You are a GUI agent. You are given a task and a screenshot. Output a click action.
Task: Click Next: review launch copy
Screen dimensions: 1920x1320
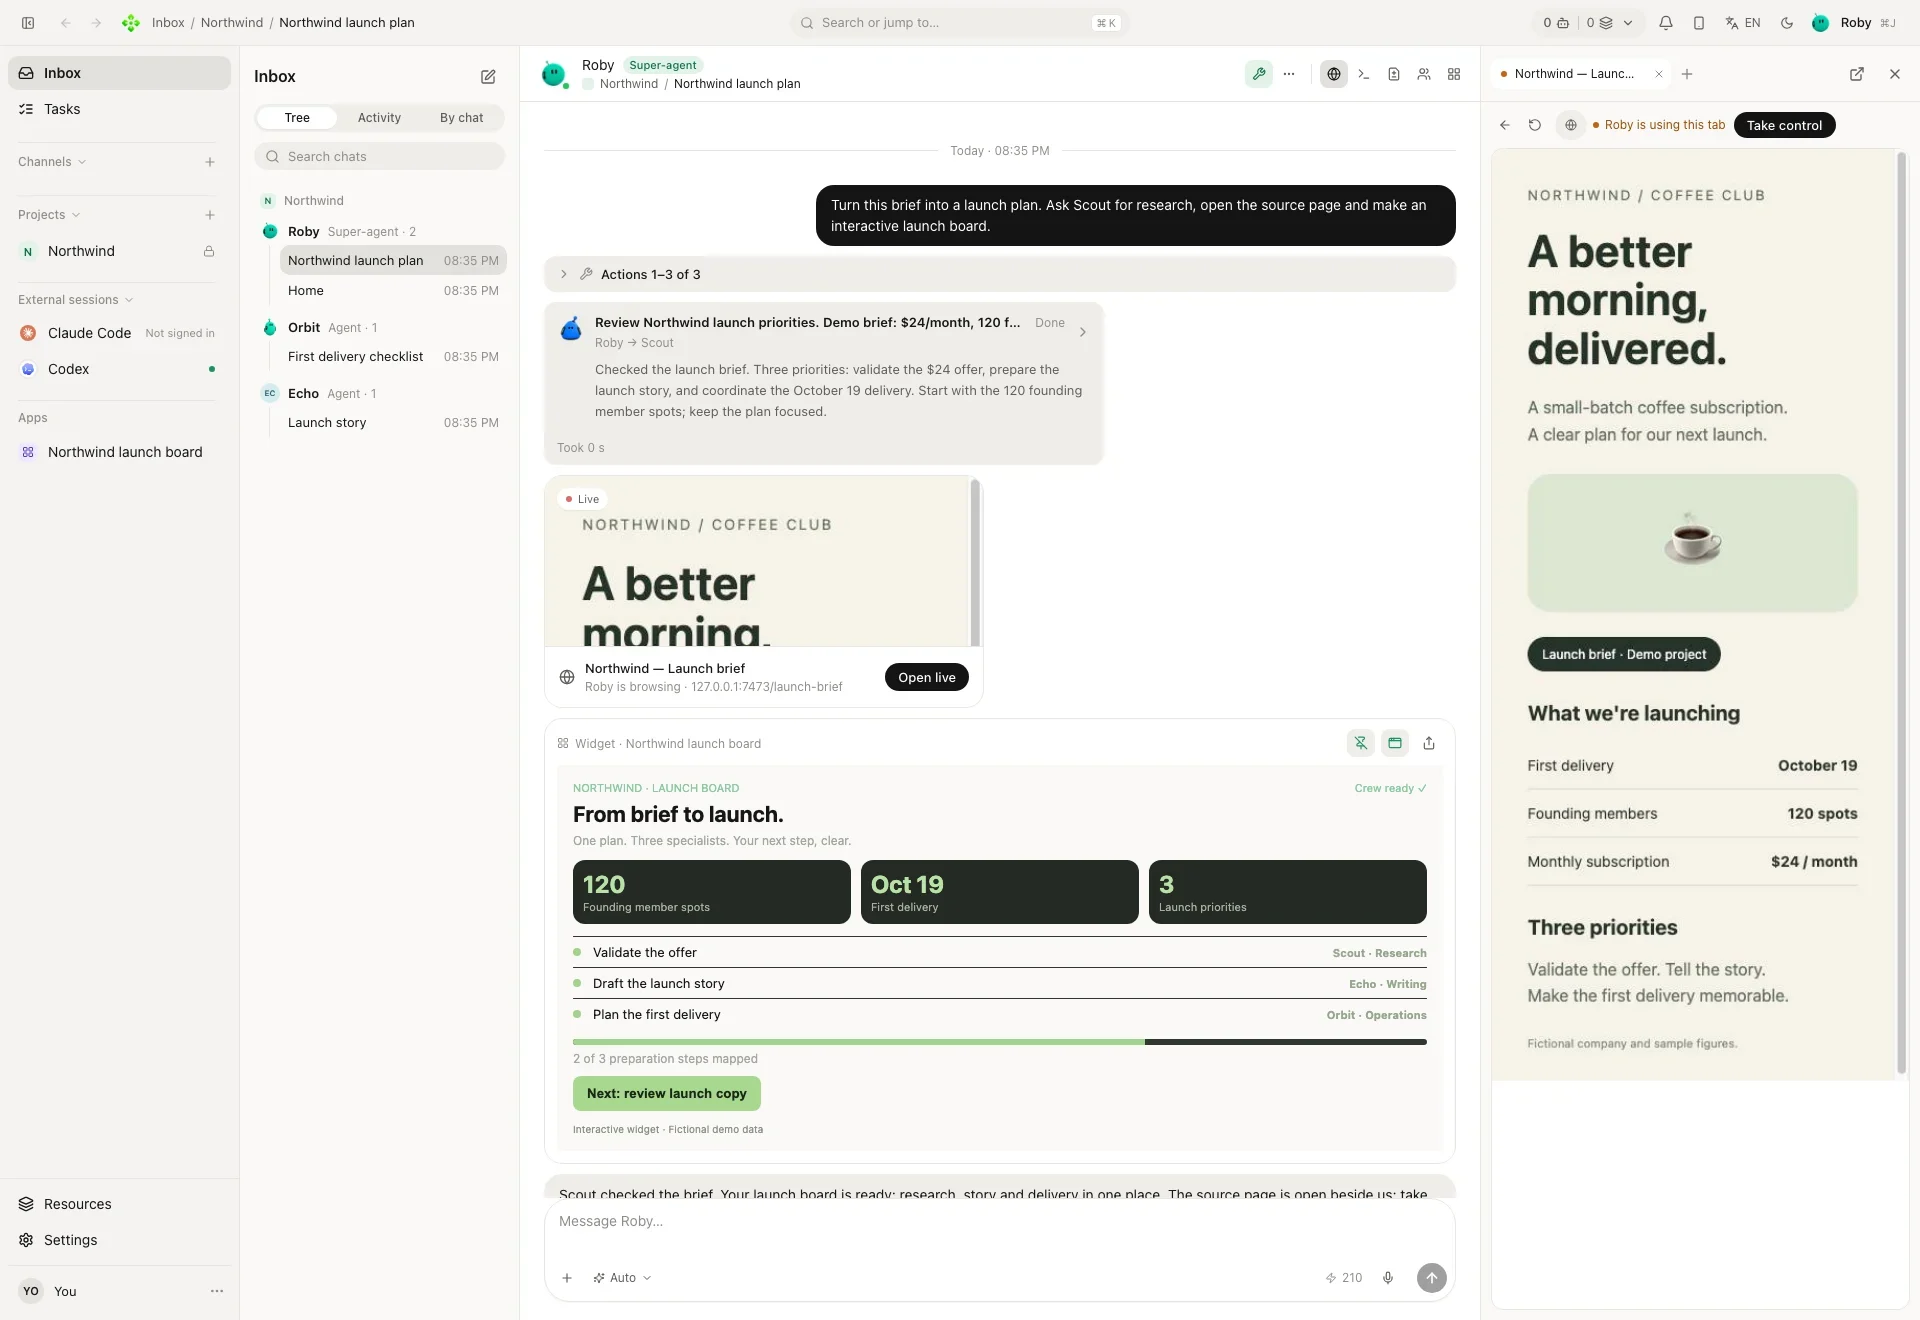click(x=666, y=1093)
